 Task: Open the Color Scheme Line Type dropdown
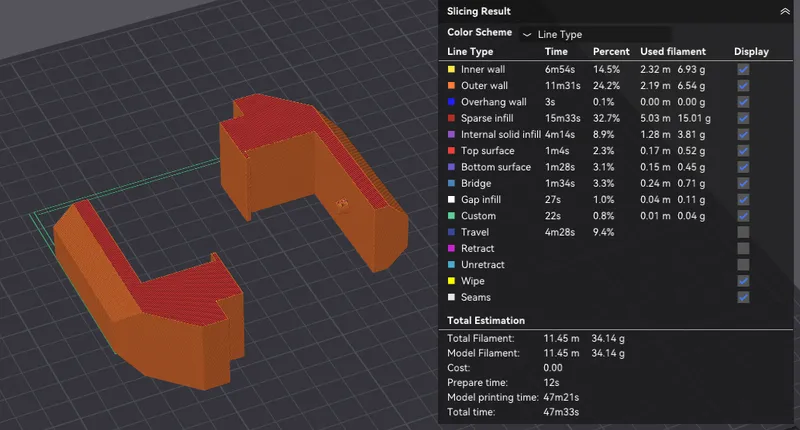[595, 34]
